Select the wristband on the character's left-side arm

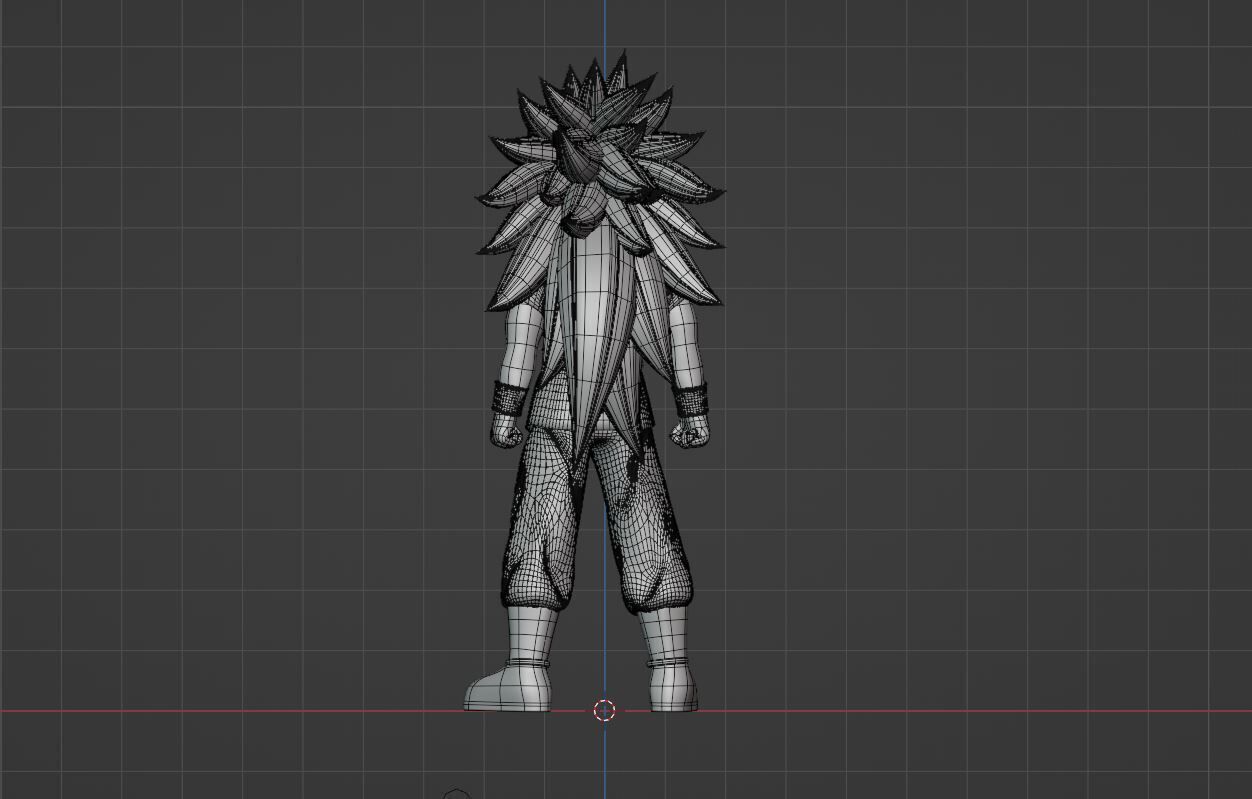click(508, 398)
